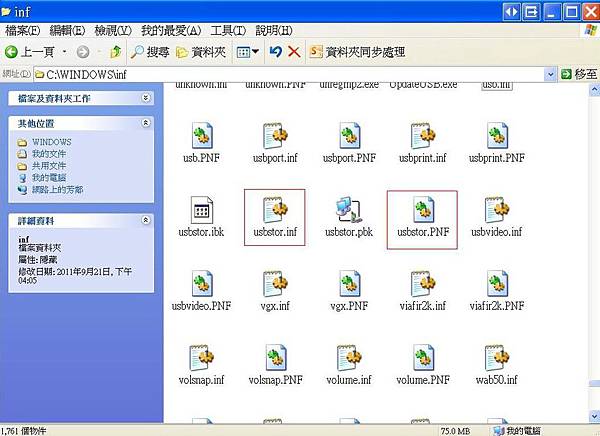The image size is (600, 436).
Task: Open the address bar dropdown arrow
Action: pos(550,74)
